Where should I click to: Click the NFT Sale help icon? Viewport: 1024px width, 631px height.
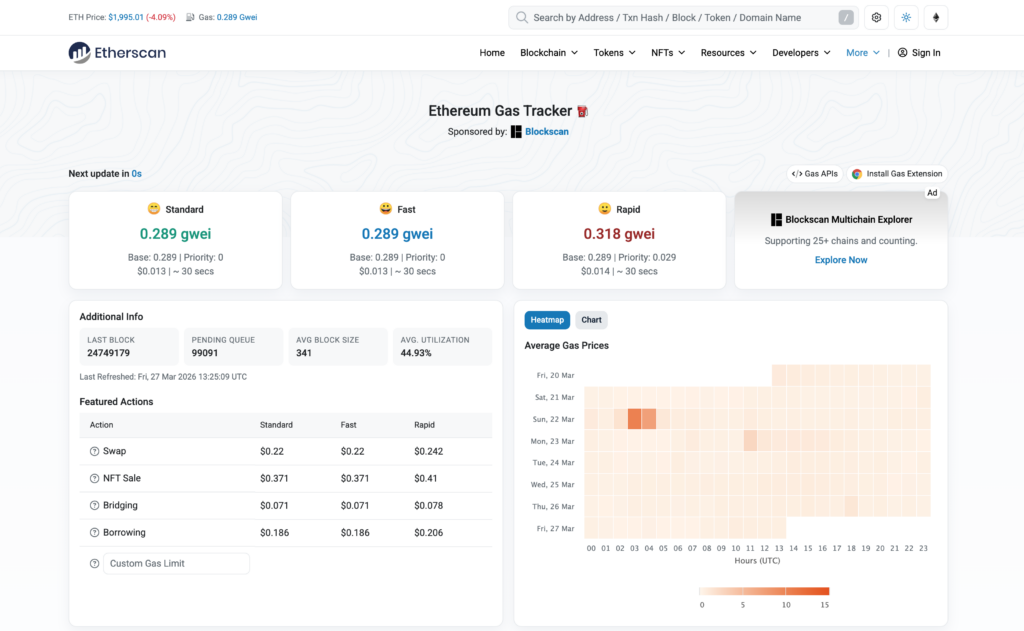94,479
